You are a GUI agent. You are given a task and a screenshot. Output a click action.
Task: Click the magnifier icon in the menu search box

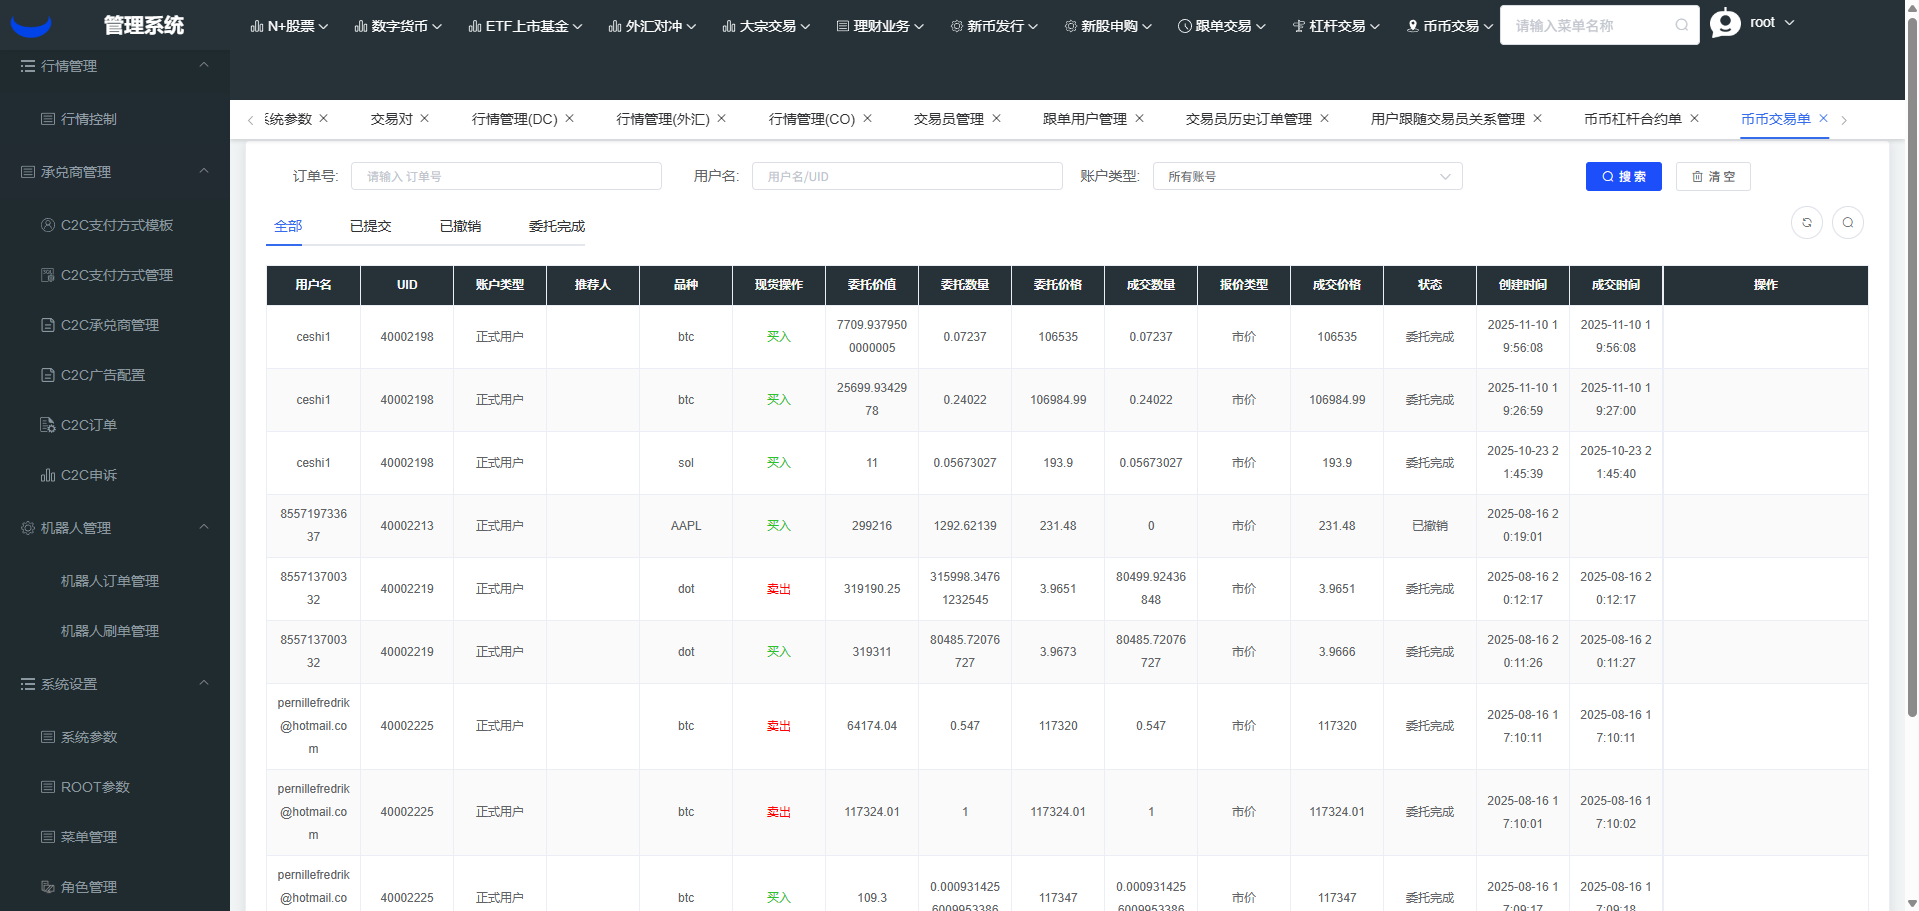click(1682, 26)
